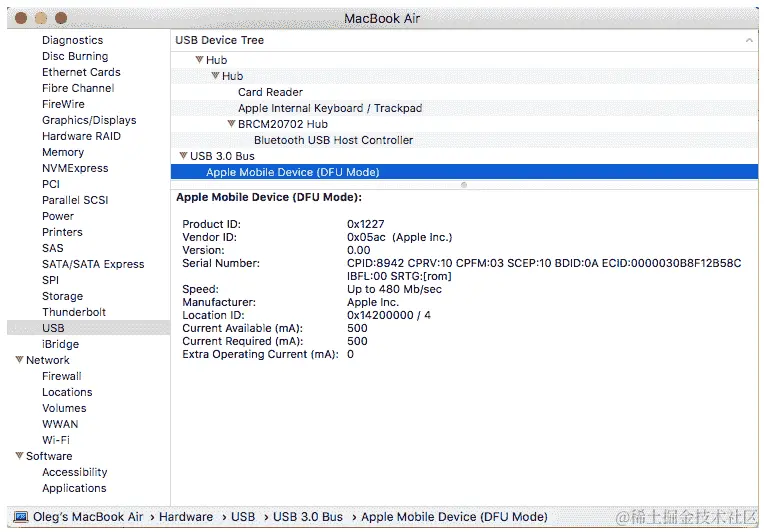Select USB in the sidebar
764x532 pixels.
89,328
